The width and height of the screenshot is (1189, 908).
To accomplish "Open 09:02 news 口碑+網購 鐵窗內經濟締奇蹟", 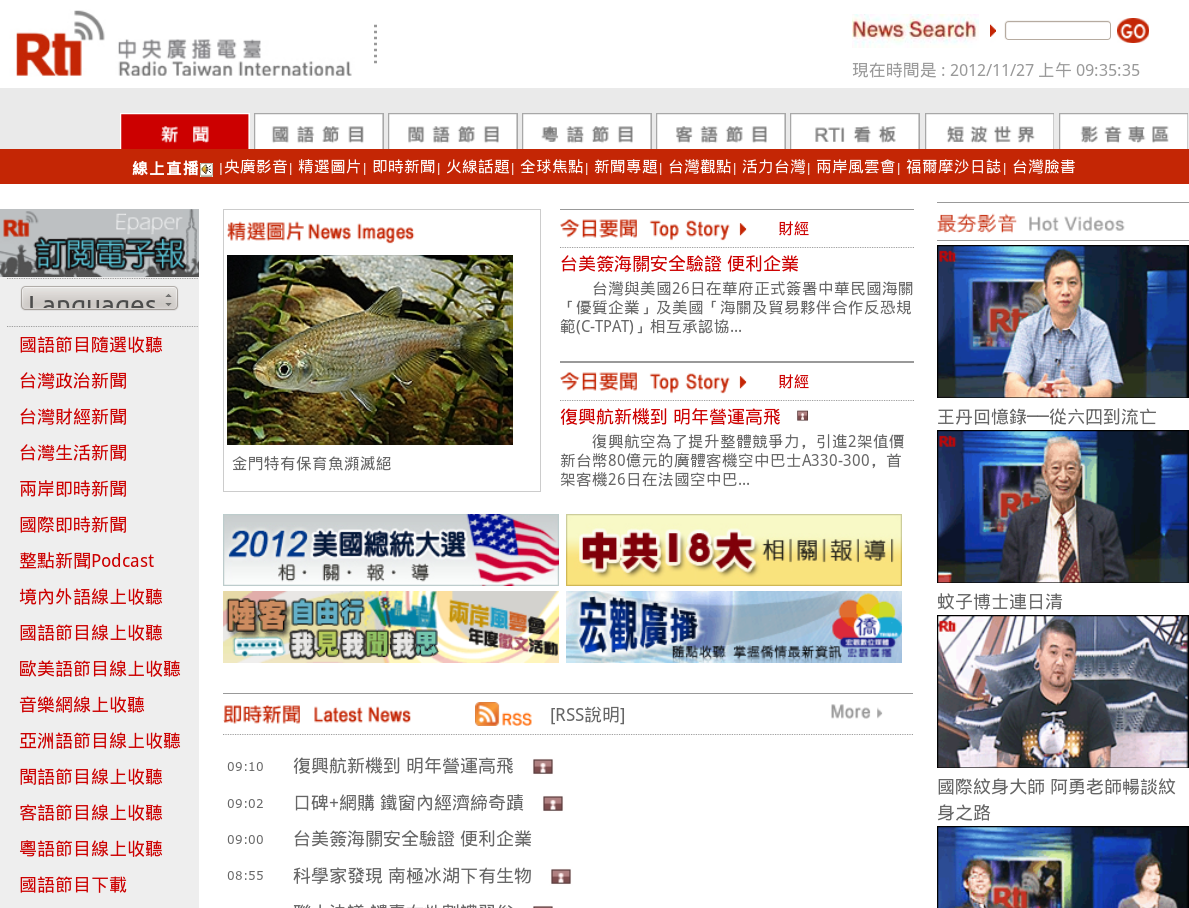I will tap(409, 803).
